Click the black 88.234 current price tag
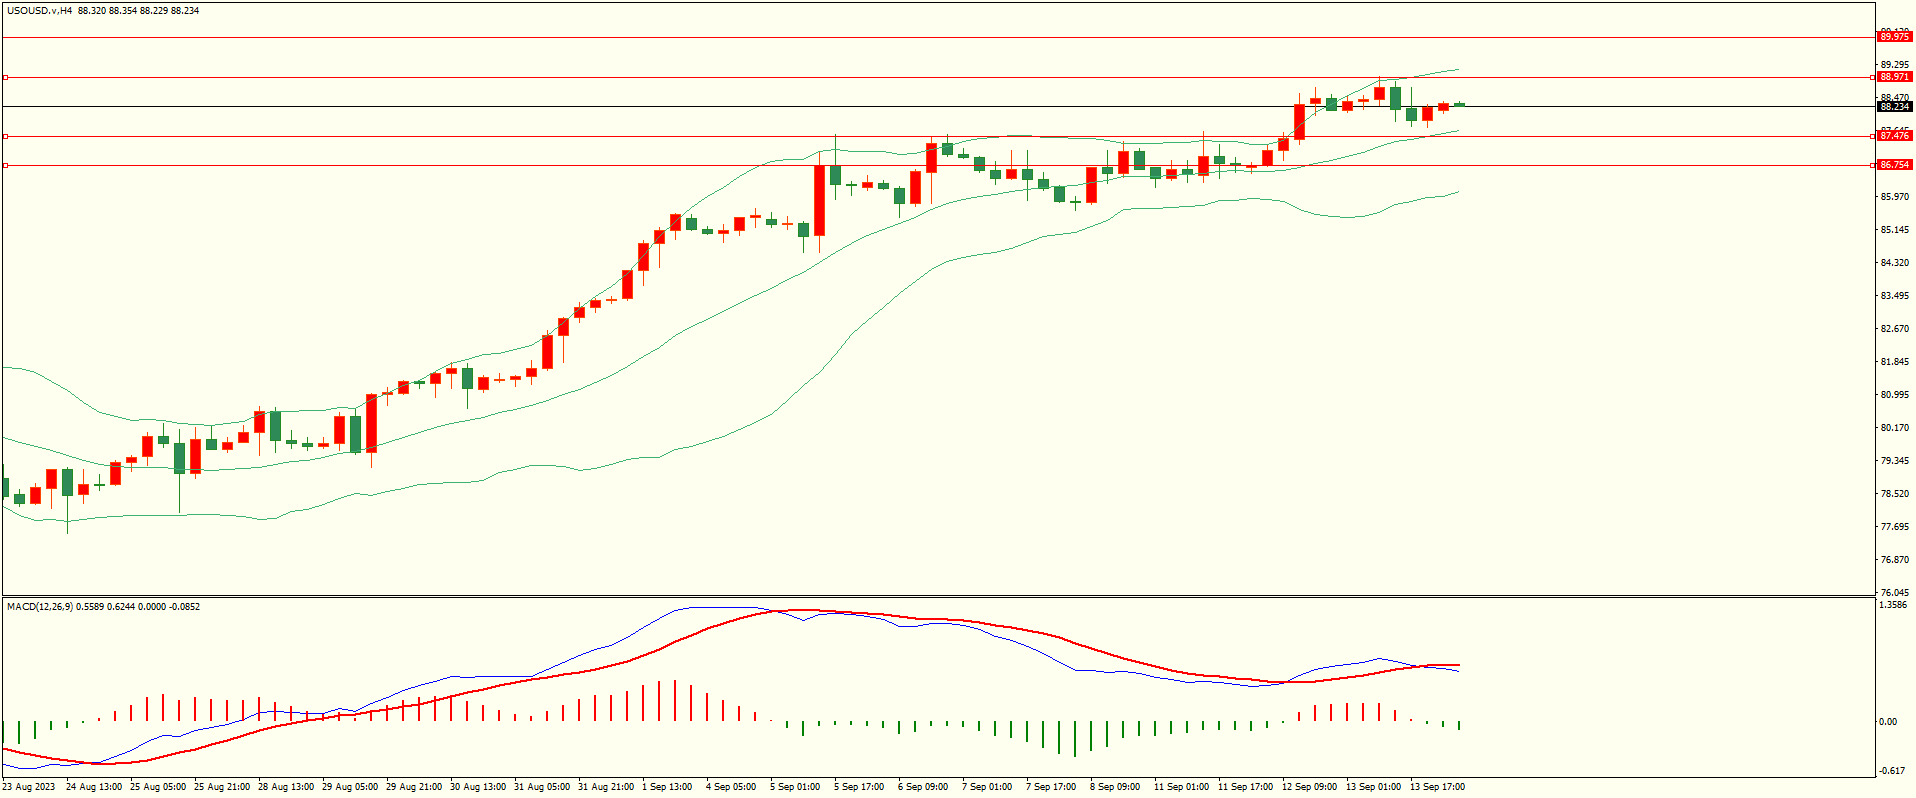The height and width of the screenshot is (798, 1916). click(x=1894, y=106)
